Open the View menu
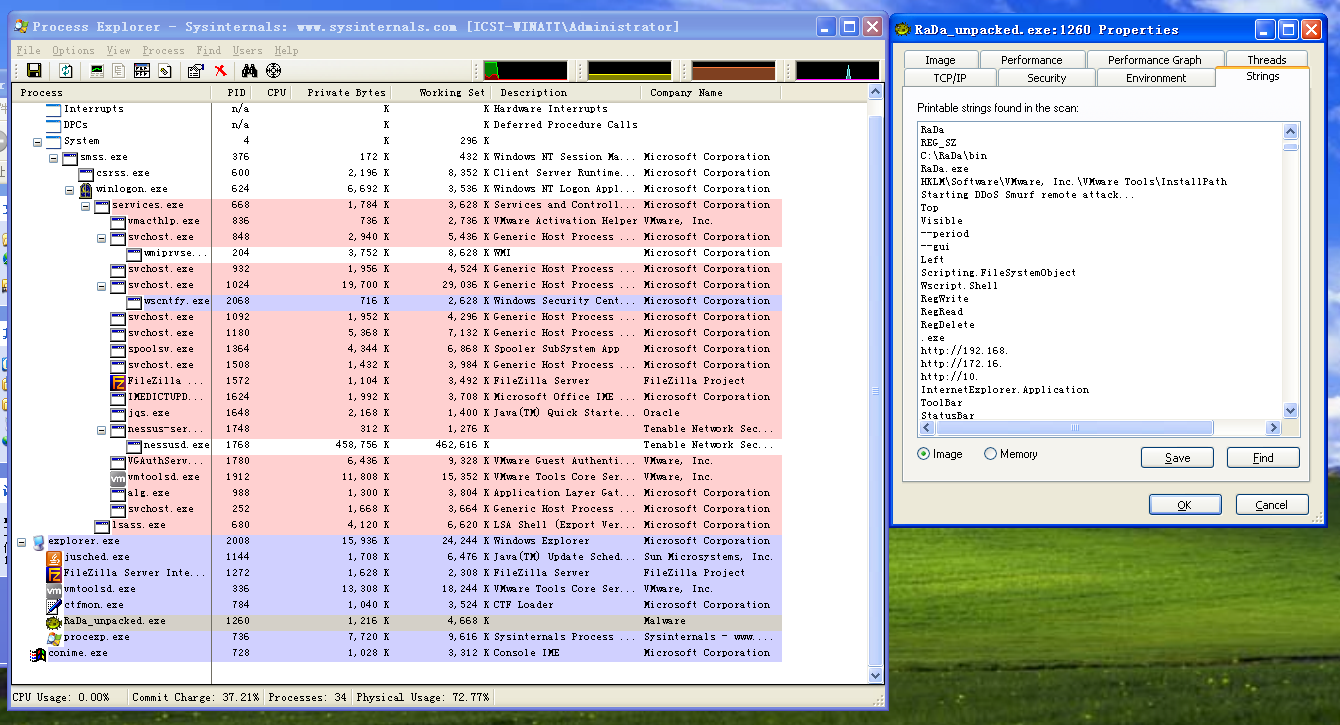 coord(118,50)
